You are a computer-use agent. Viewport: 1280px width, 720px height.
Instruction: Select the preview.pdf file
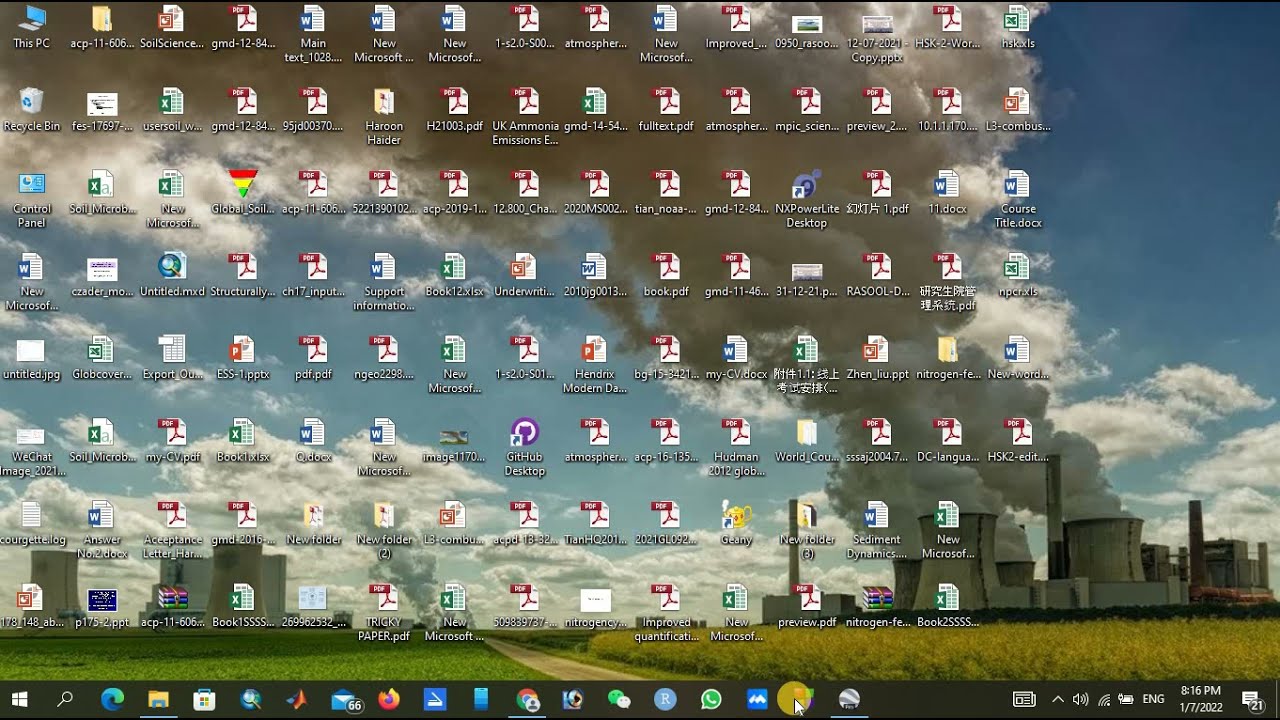point(806,606)
